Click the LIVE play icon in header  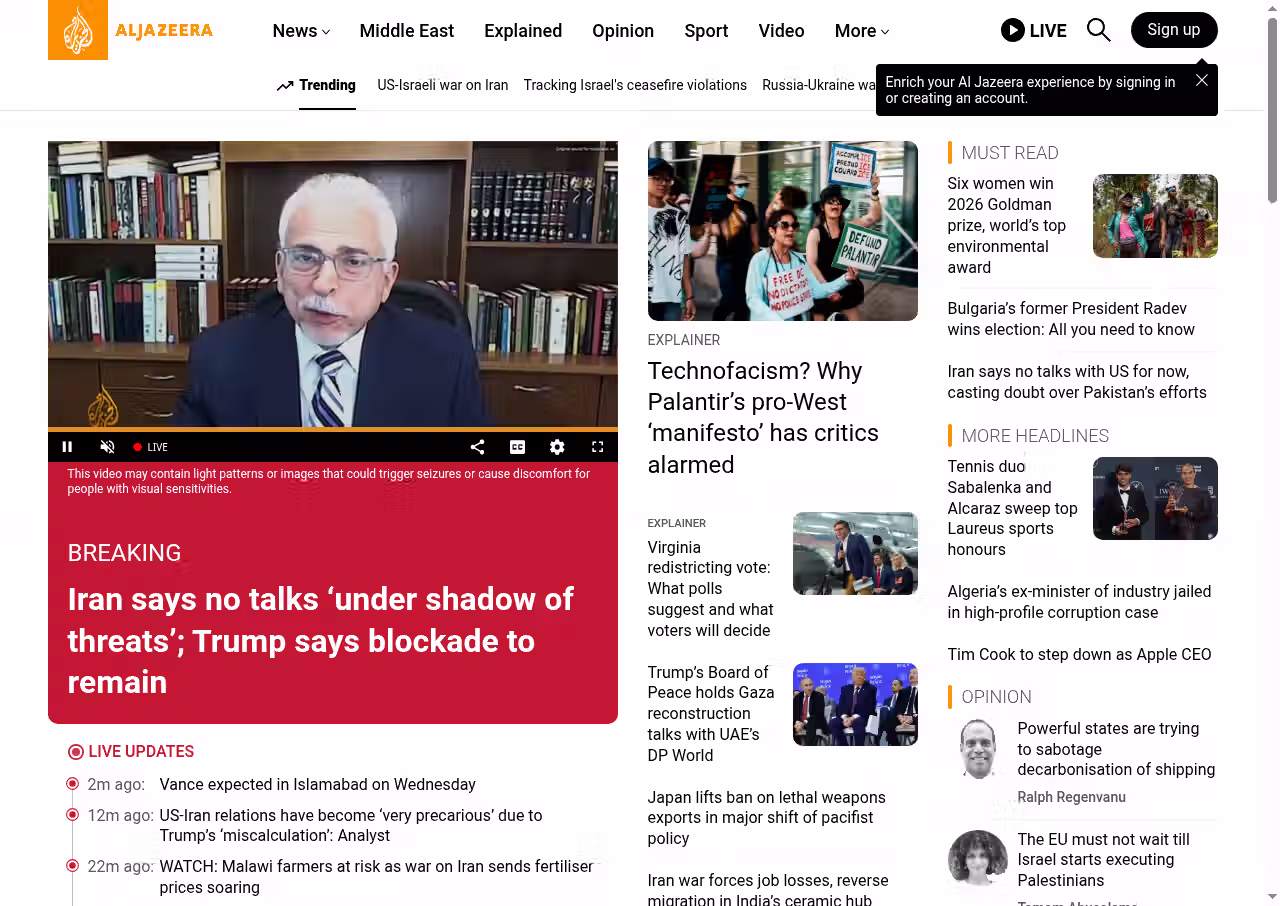click(x=1013, y=30)
